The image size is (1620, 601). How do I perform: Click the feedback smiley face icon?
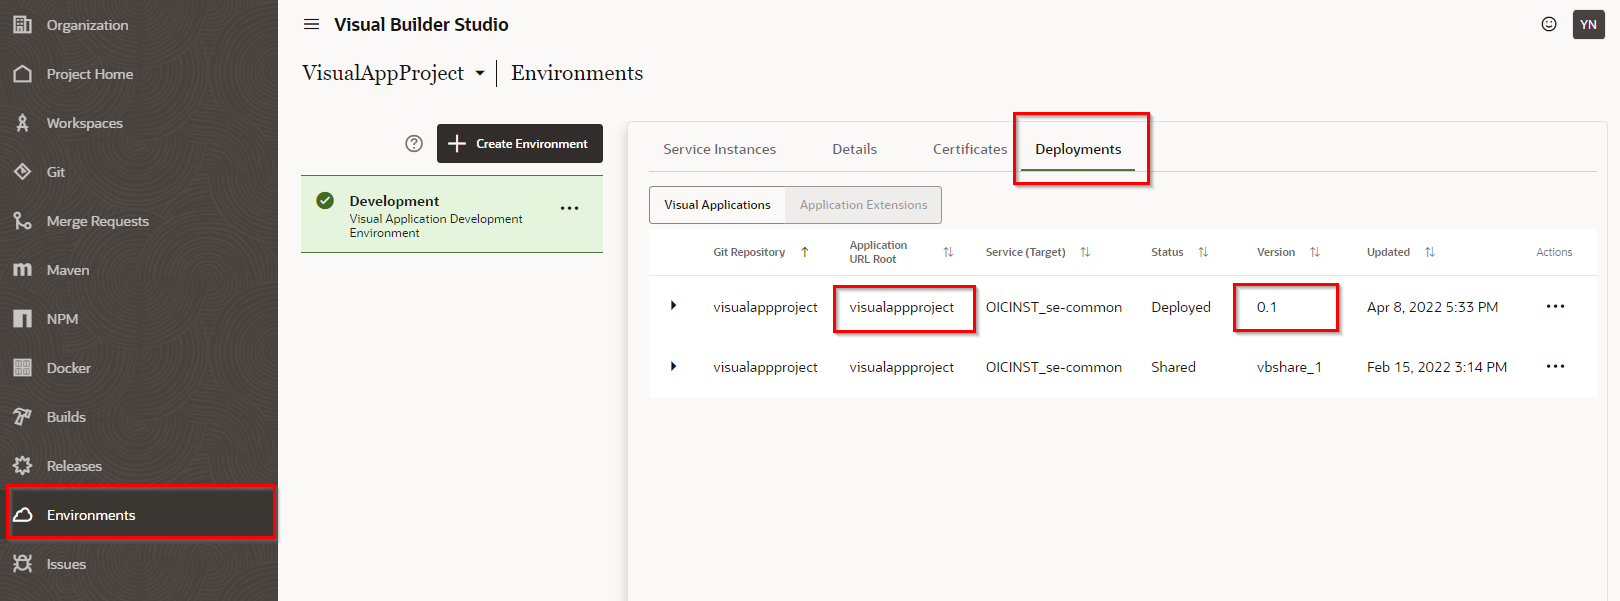(1548, 24)
